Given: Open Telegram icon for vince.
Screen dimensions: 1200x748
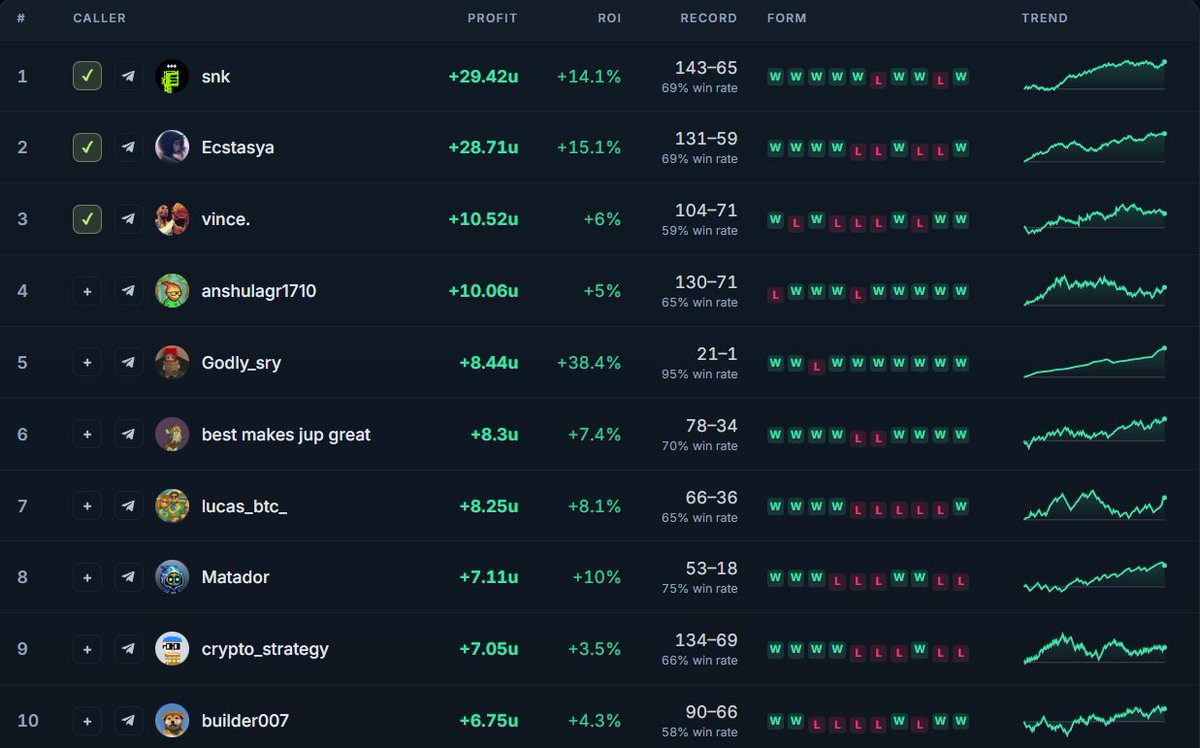Looking at the screenshot, I should (x=128, y=219).
